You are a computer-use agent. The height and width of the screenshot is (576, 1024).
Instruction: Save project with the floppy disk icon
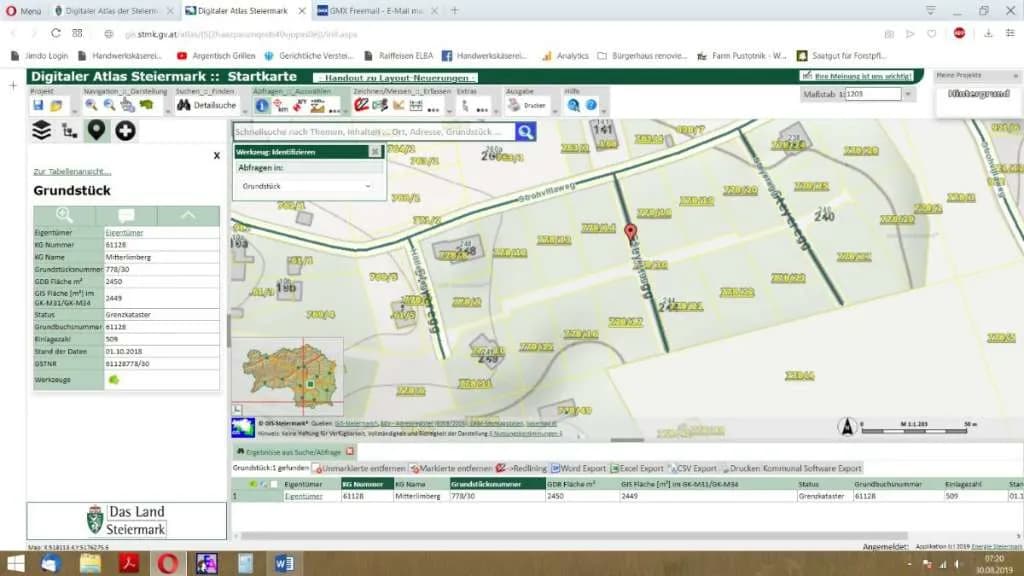click(38, 105)
